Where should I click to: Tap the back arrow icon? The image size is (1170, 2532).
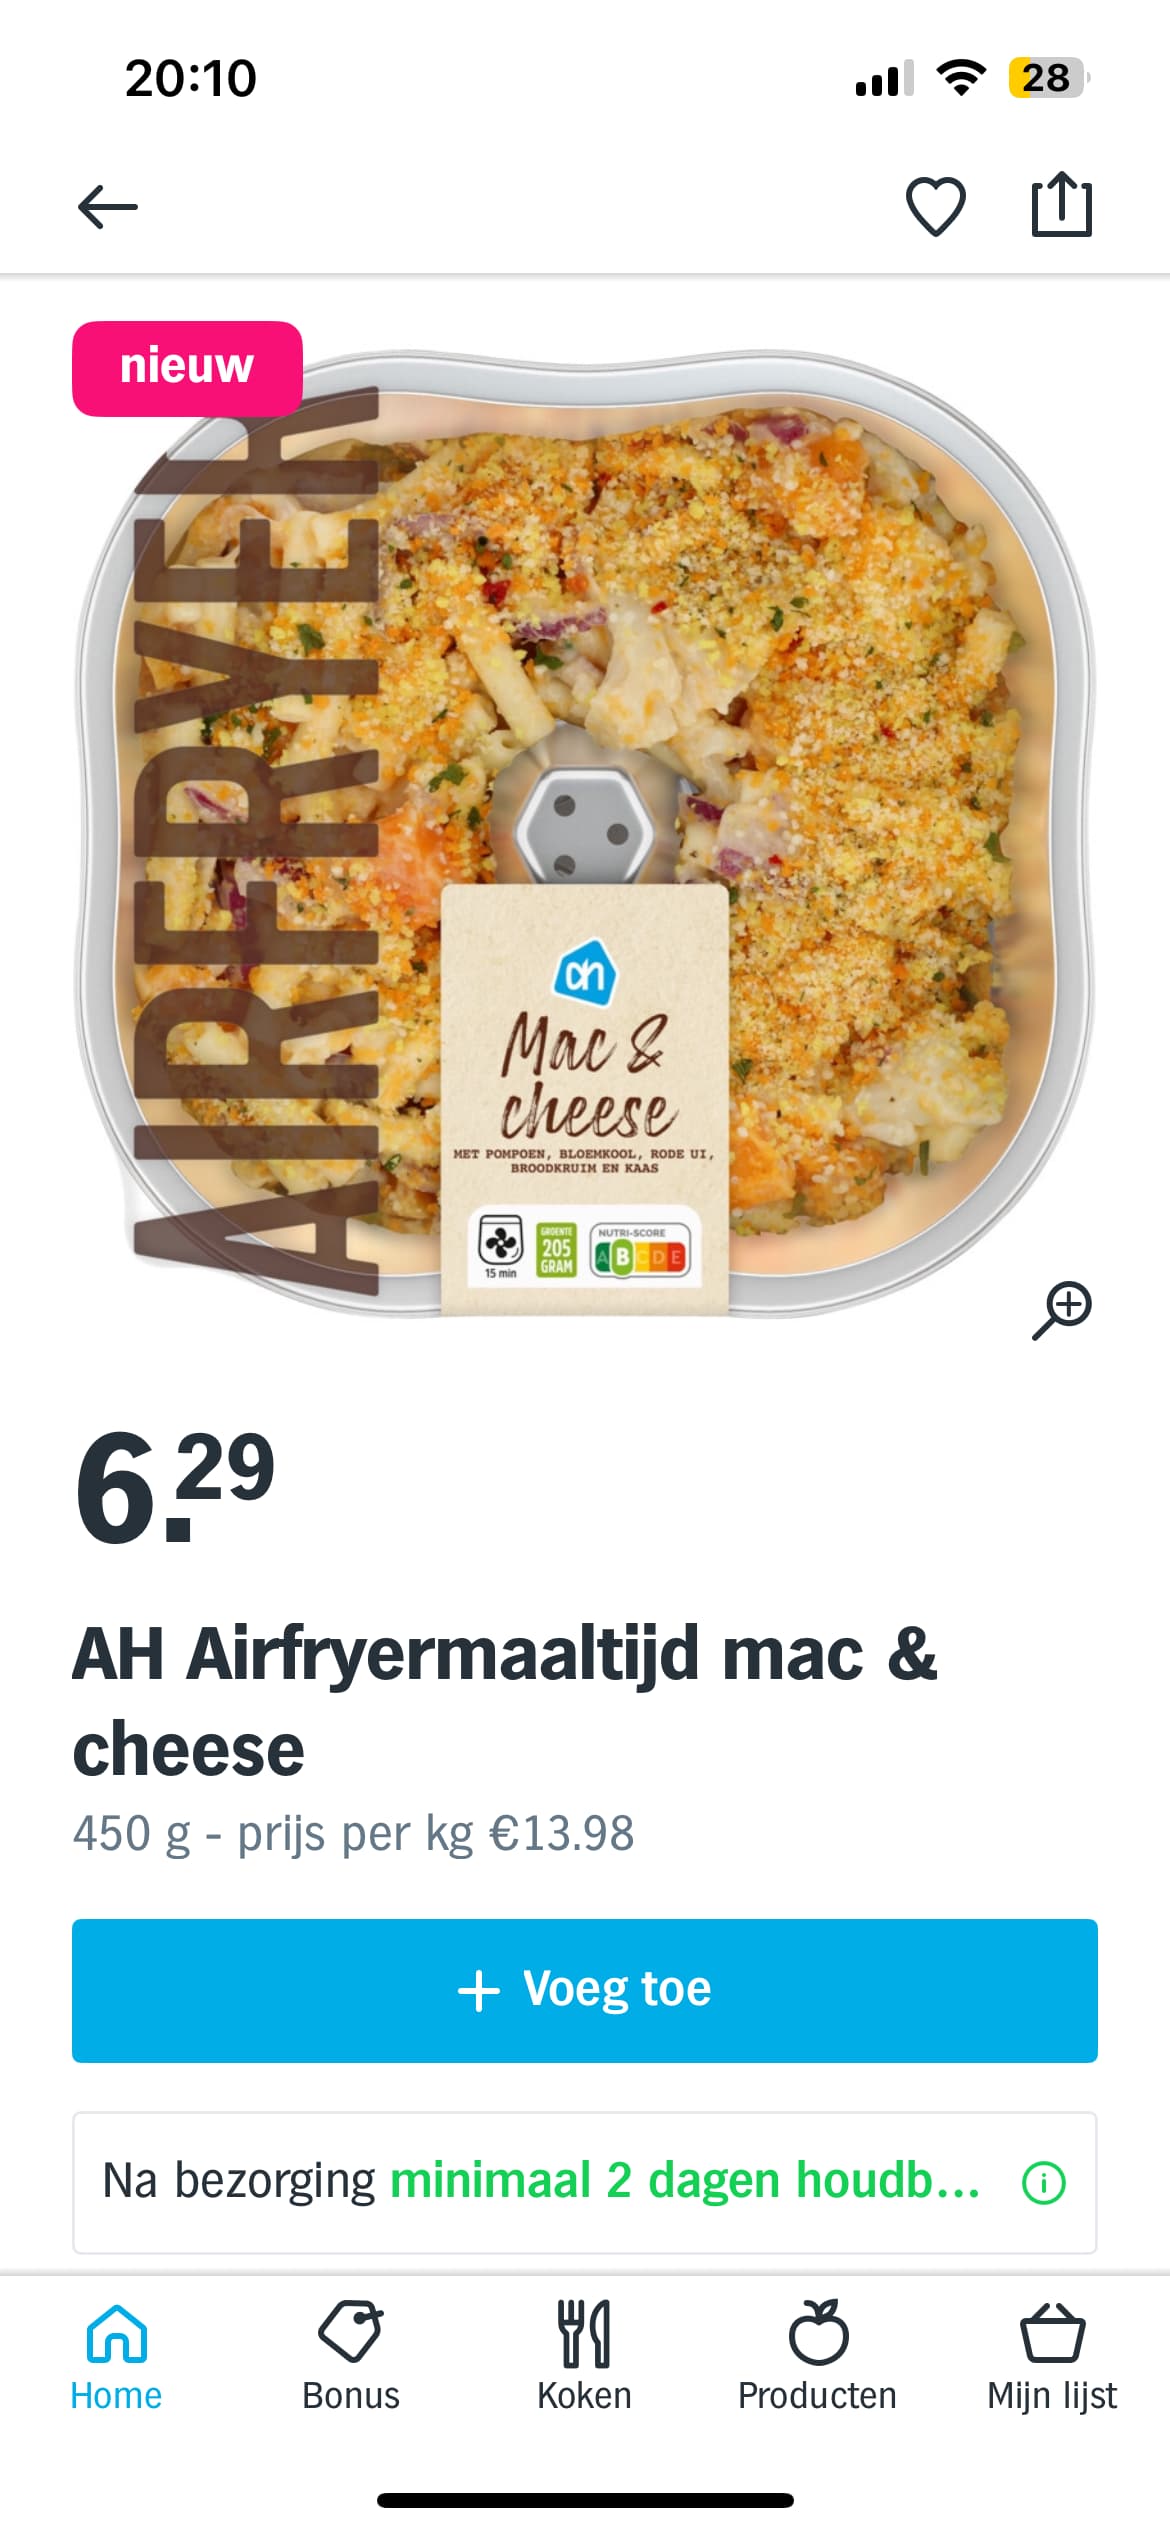point(108,207)
